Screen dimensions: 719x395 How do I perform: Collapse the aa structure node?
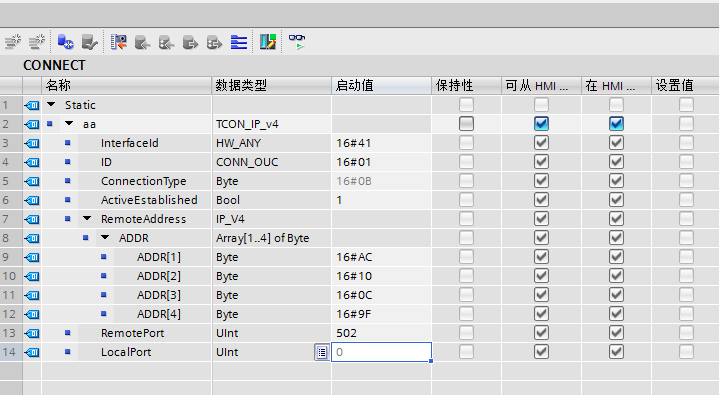pyautogui.click(x=69, y=123)
